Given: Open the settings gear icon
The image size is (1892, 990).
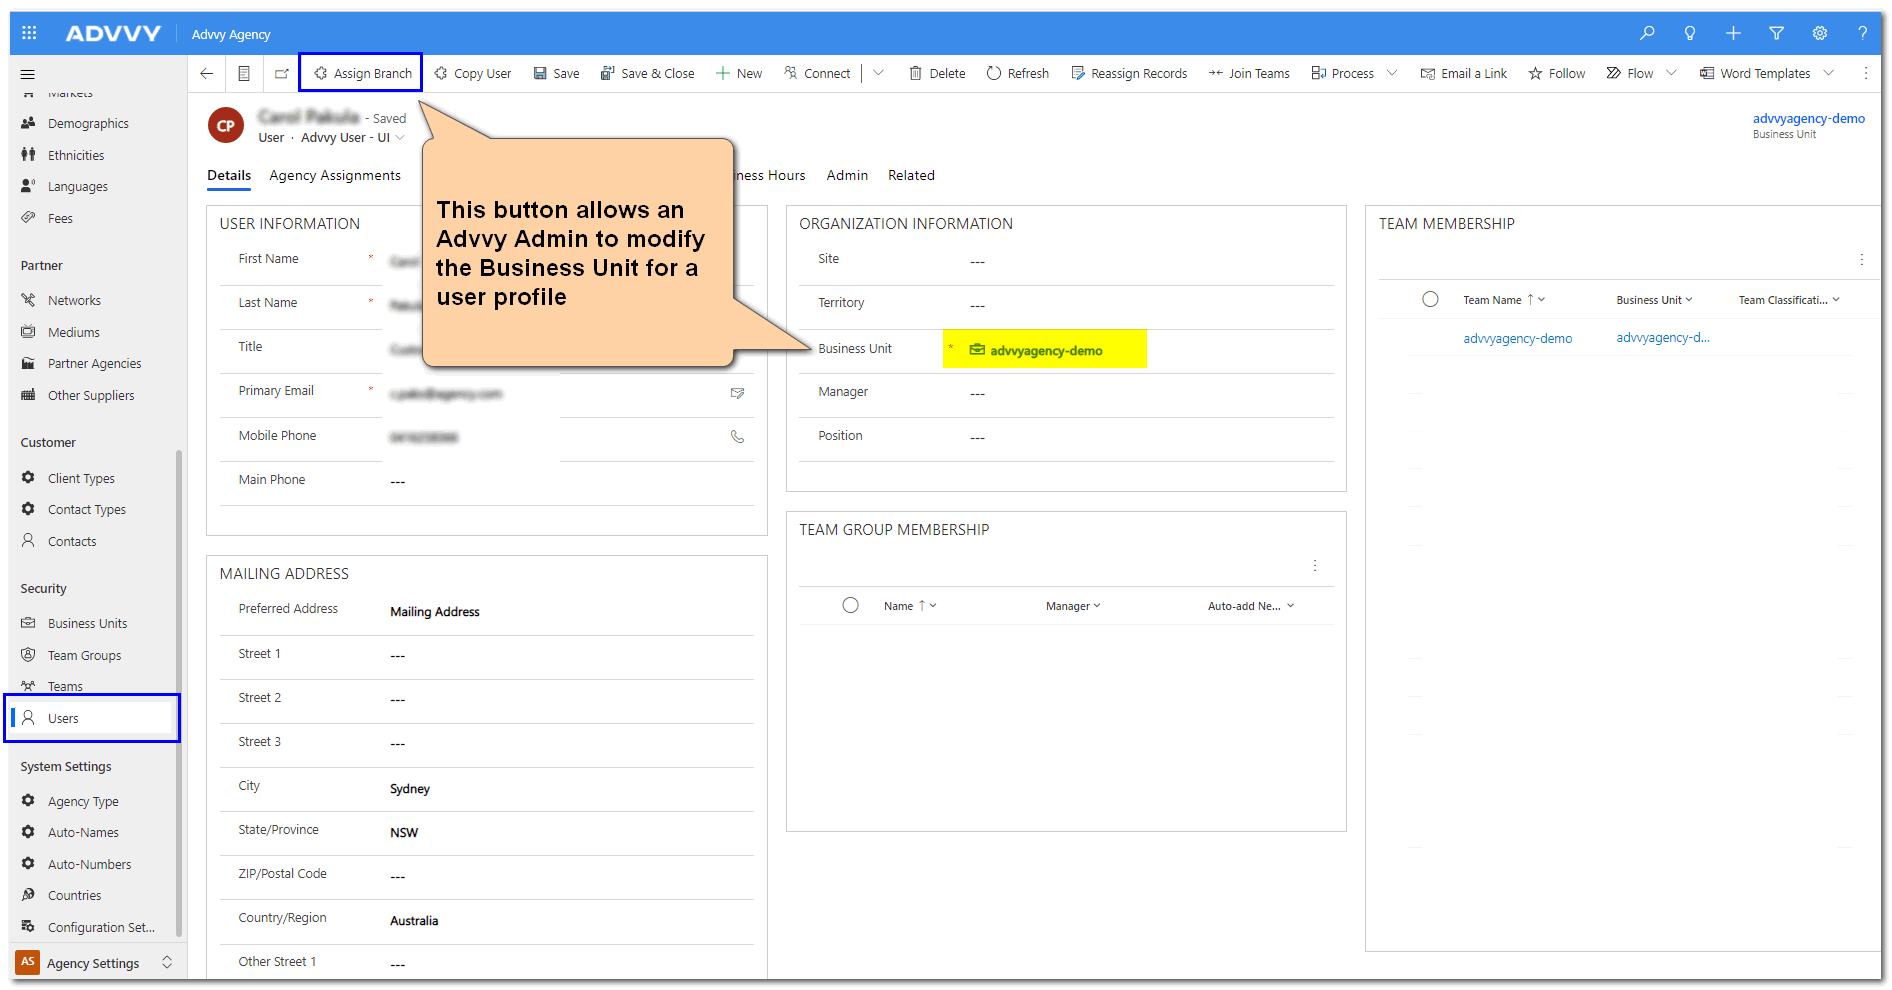Looking at the screenshot, I should pos(1820,33).
